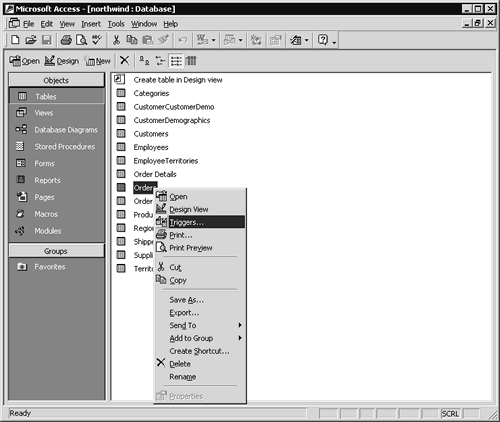Open the Analyze dropdown arrow
Screen dimensions: 500x422
pos(240,41)
